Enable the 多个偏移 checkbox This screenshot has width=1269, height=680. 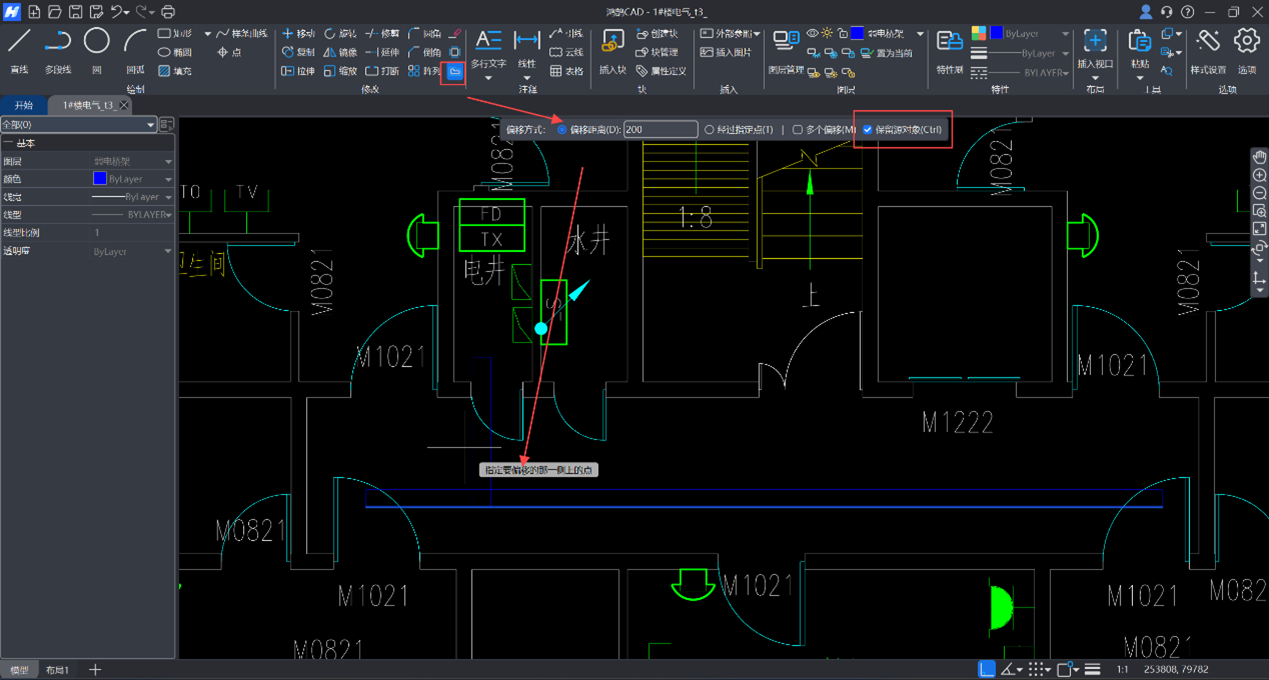click(797, 130)
